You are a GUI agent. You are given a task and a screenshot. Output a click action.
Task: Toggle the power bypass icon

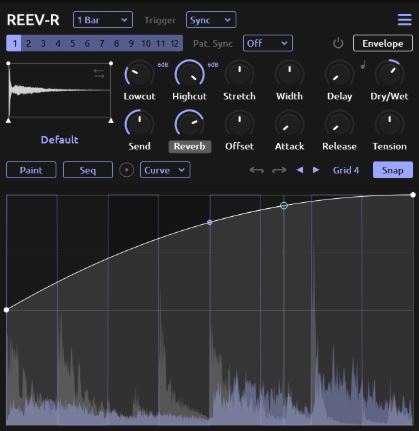pos(338,43)
